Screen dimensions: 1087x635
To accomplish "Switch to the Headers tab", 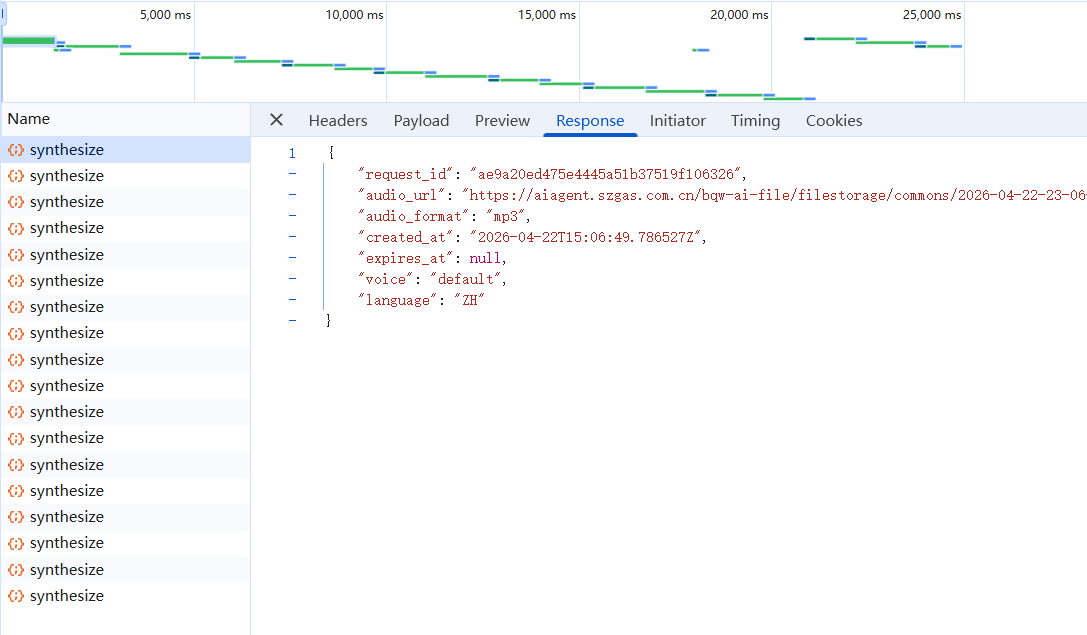I will tap(338, 121).
